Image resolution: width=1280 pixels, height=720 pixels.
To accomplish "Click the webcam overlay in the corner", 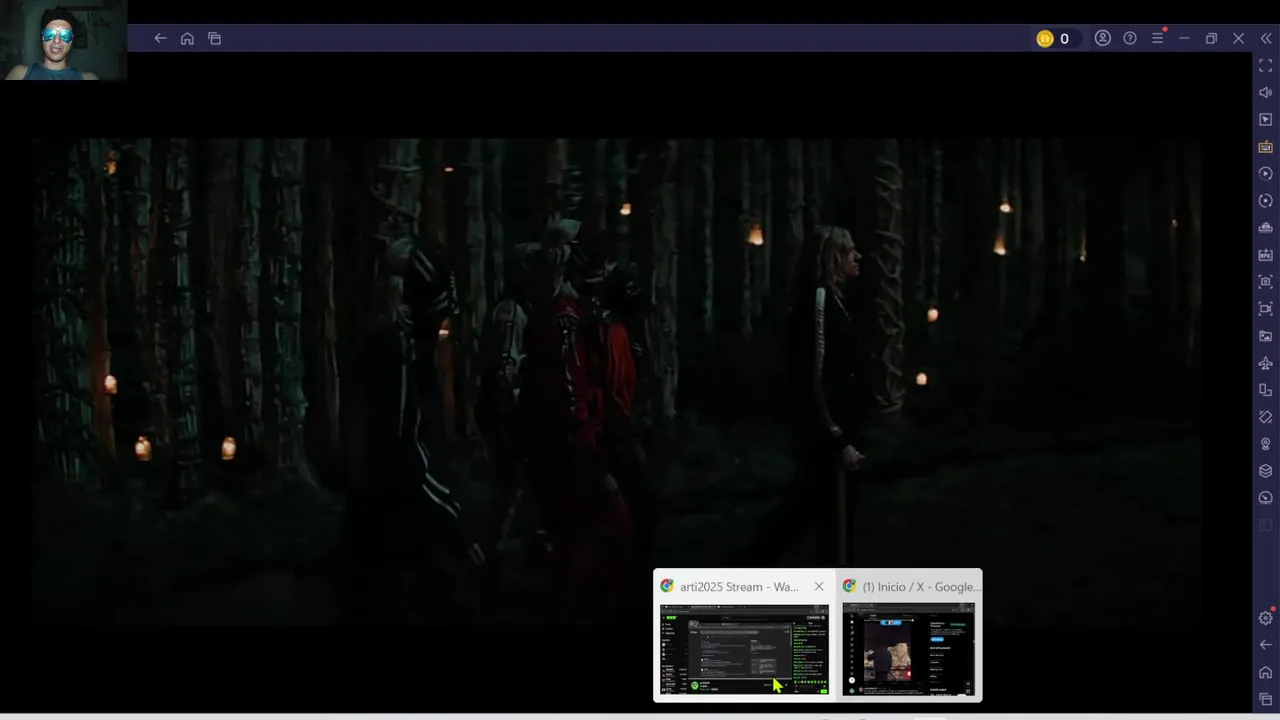I will click(63, 40).
